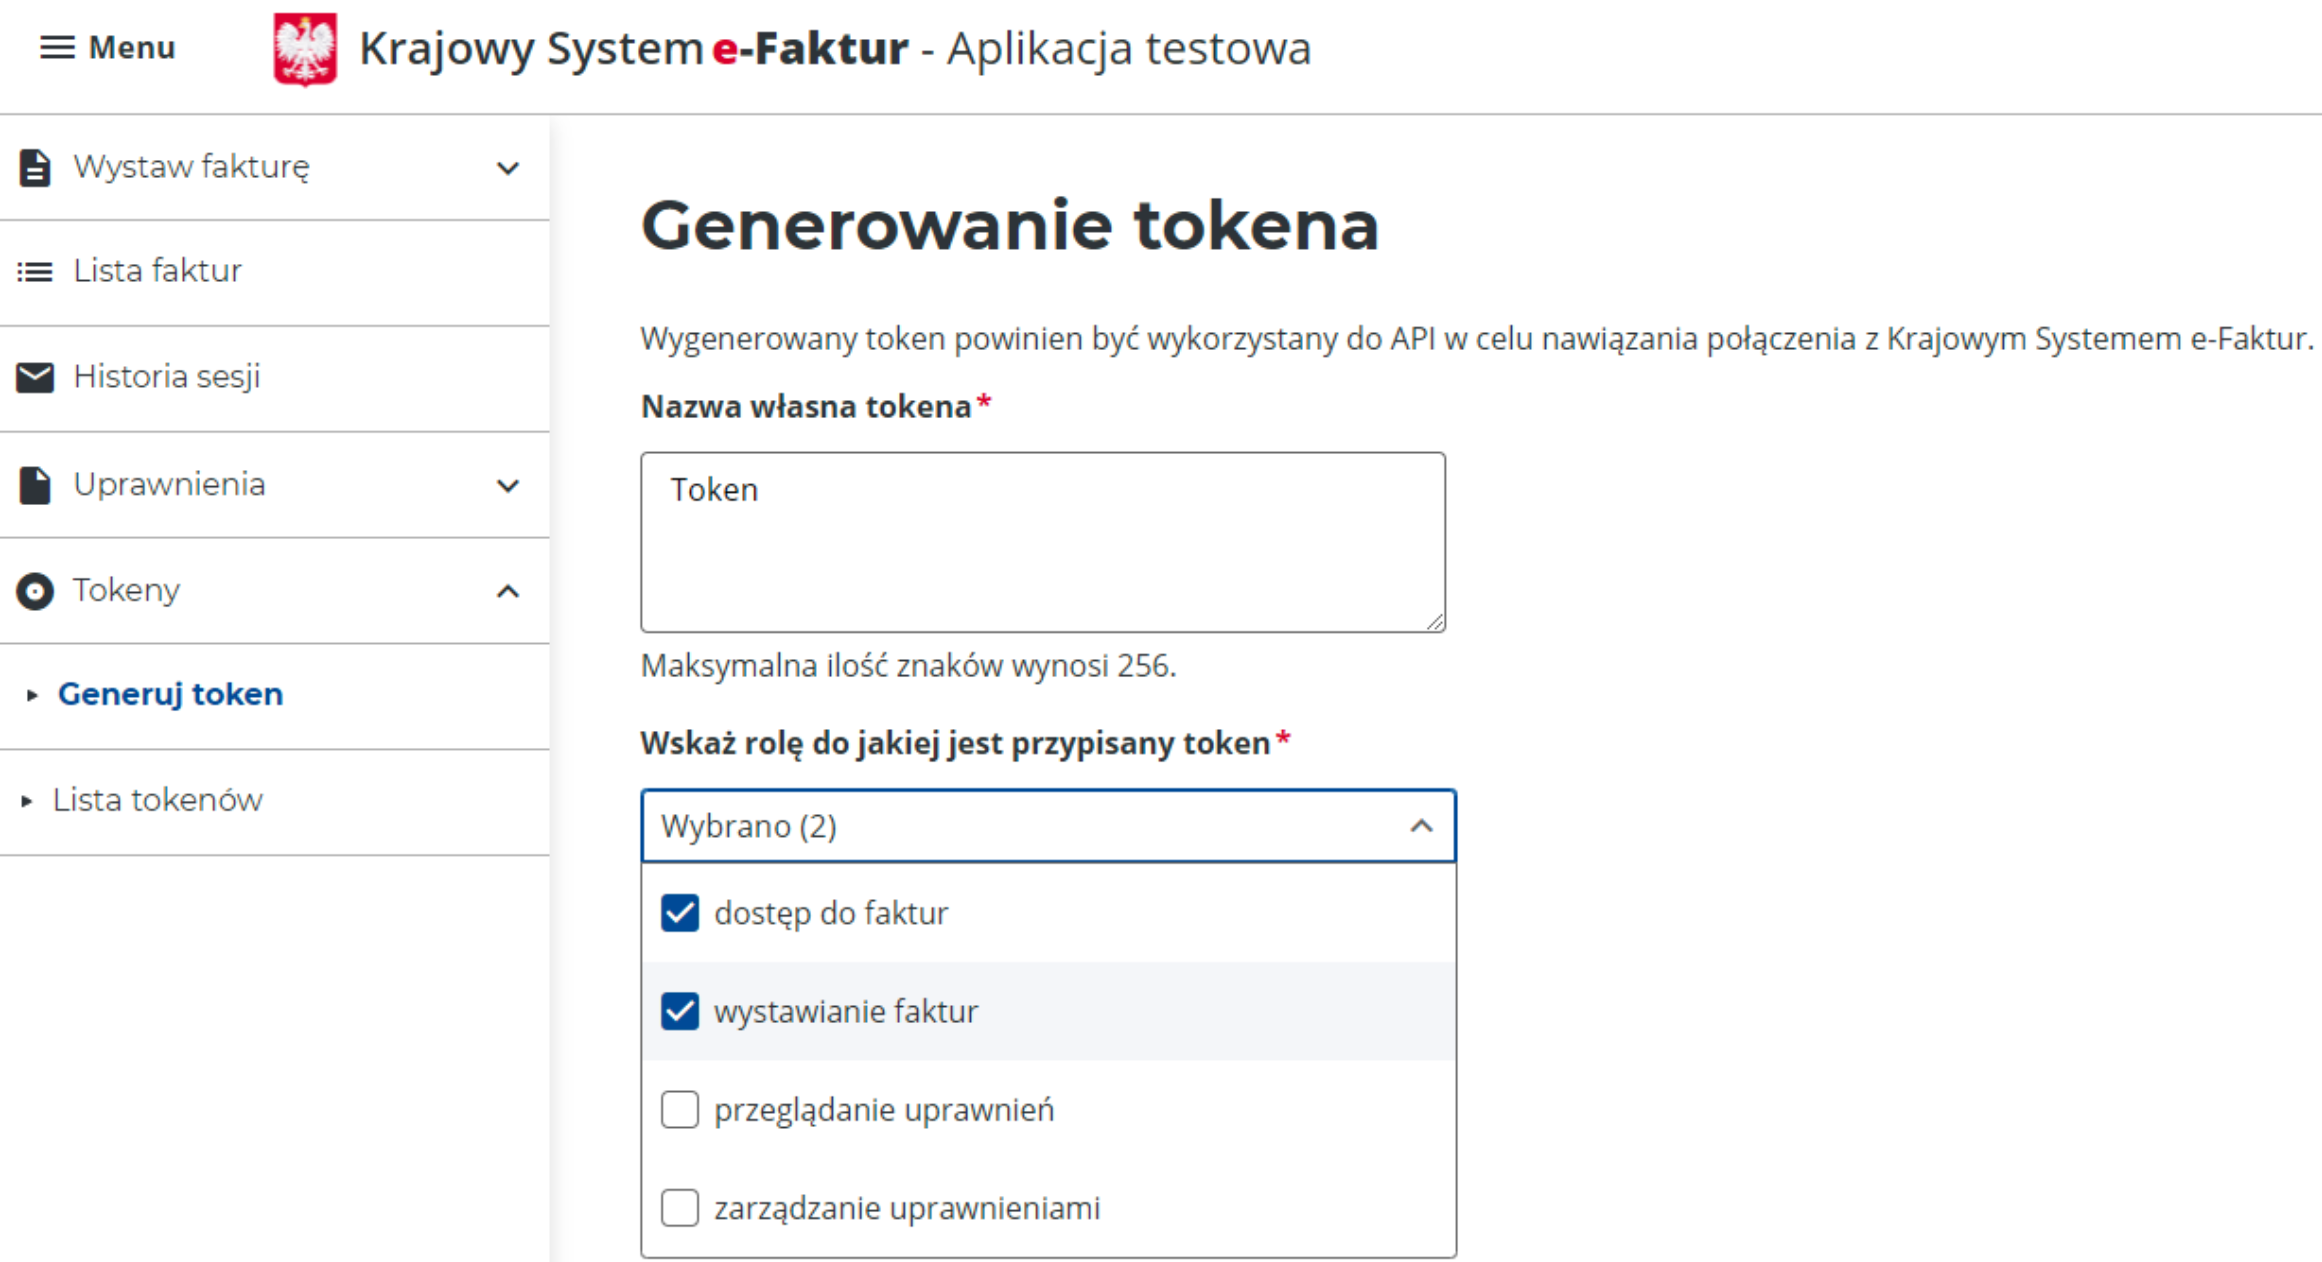2322x1262 pixels.
Task: Open the hamburger Menu icon
Action: (57, 47)
